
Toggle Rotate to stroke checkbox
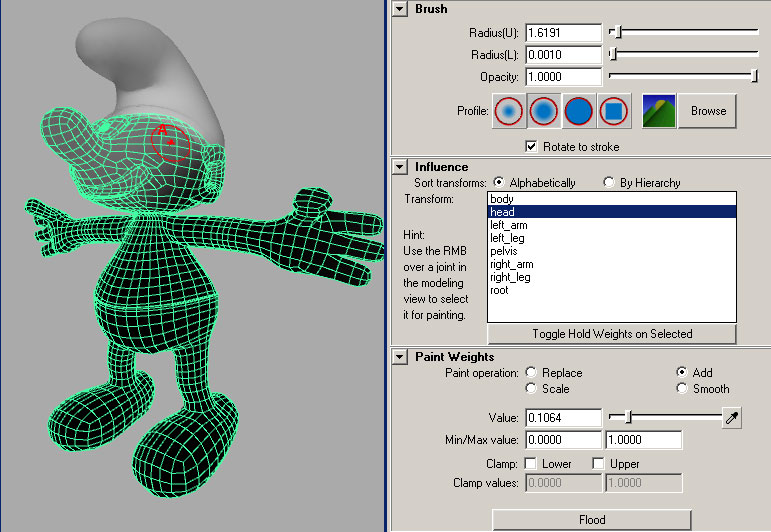[x=532, y=147]
